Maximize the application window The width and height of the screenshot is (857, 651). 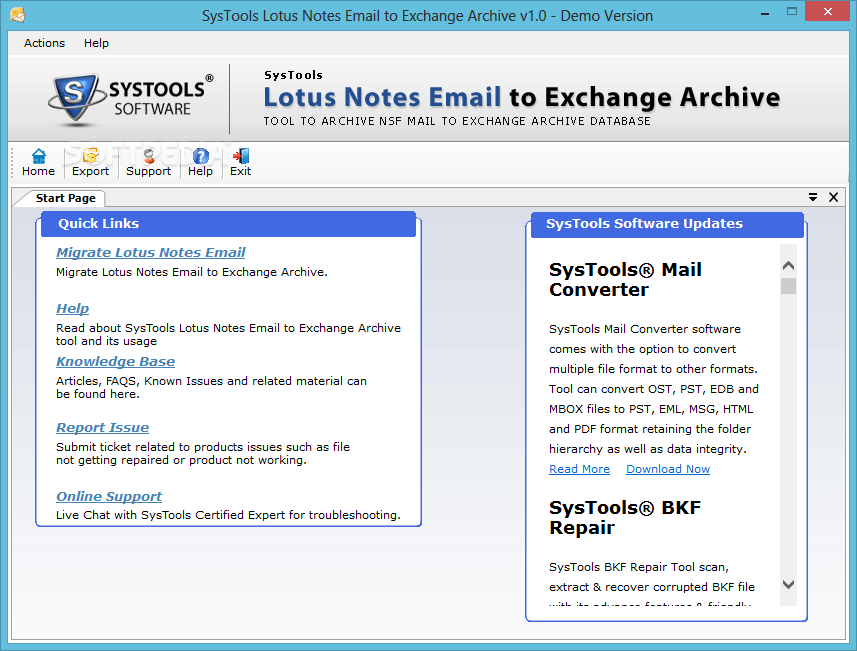click(x=791, y=12)
